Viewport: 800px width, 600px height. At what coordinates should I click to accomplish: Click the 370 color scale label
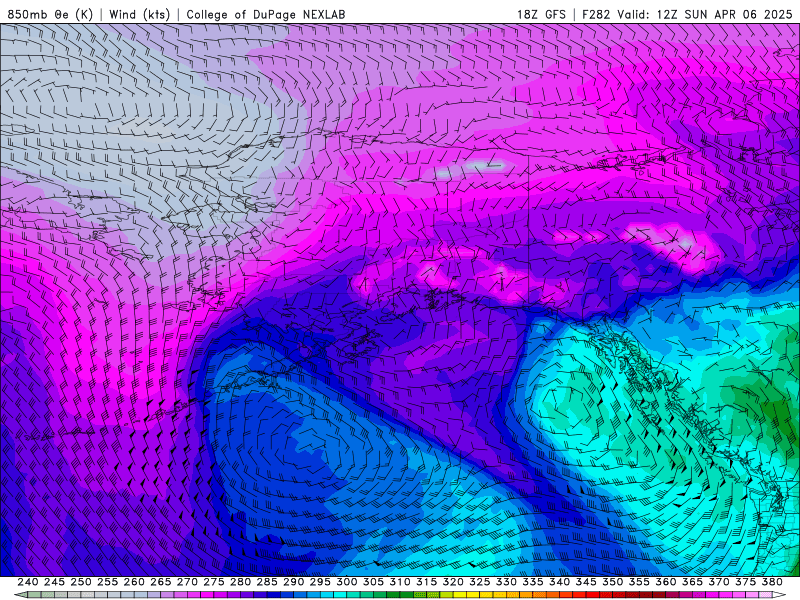[719, 582]
